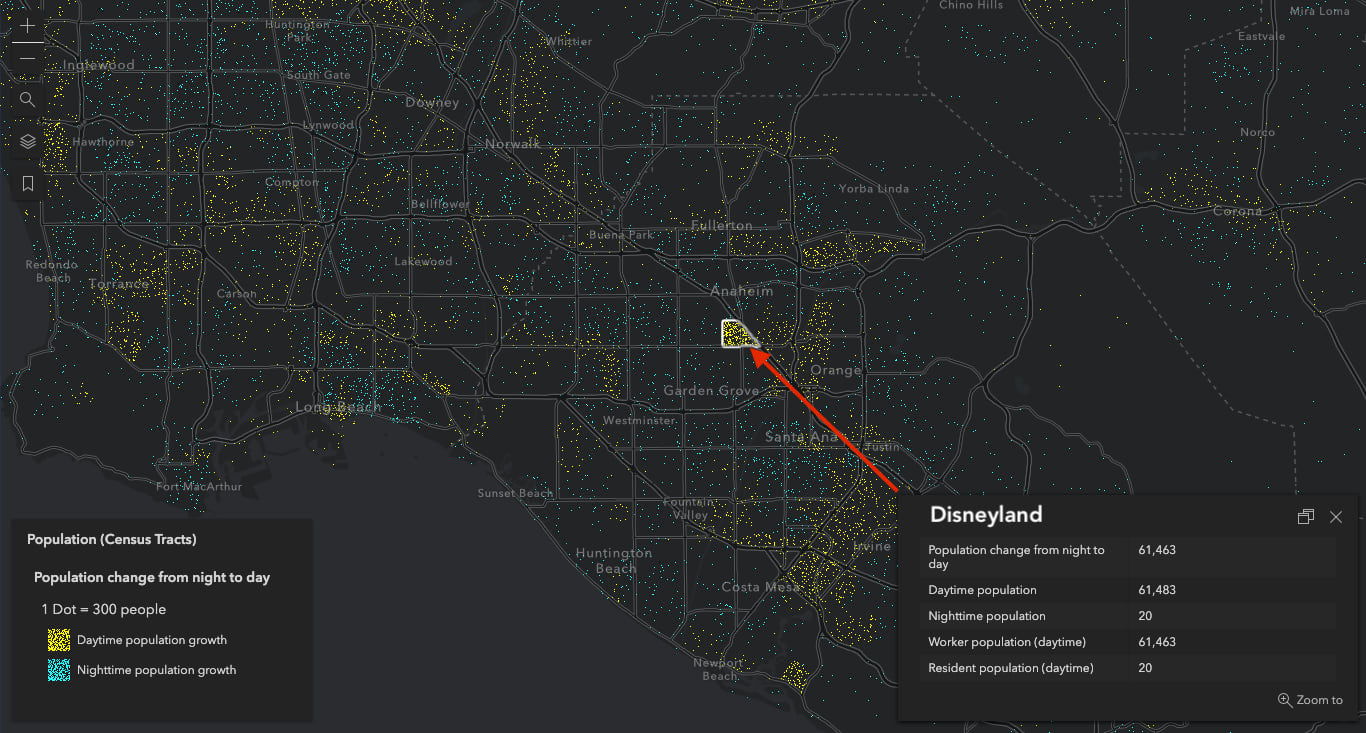Screen dimensions: 1366x733
Task: Dock the Disneyland popup using the dock icon
Action: tap(1305, 516)
